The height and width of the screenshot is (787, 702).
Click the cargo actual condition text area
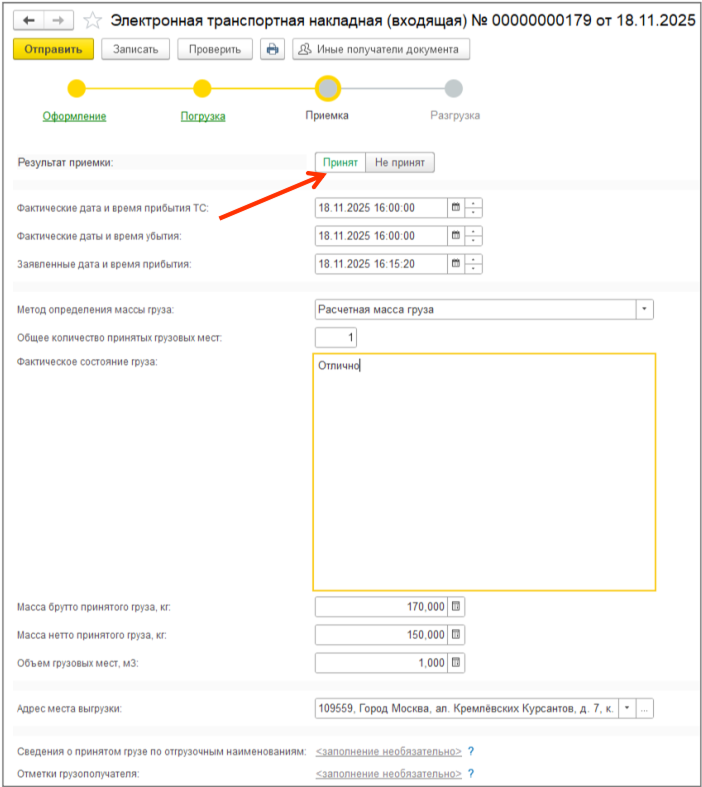pyautogui.click(x=484, y=472)
